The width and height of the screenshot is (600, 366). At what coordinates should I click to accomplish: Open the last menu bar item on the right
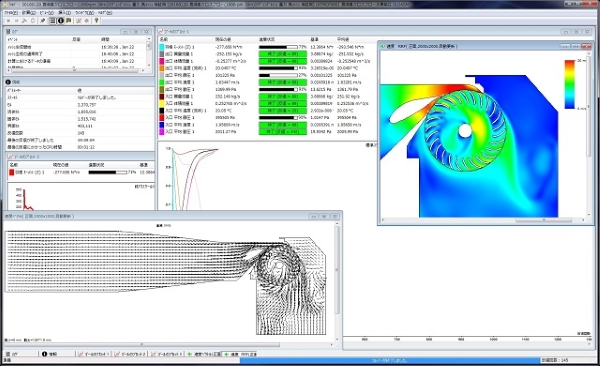[x=105, y=13]
